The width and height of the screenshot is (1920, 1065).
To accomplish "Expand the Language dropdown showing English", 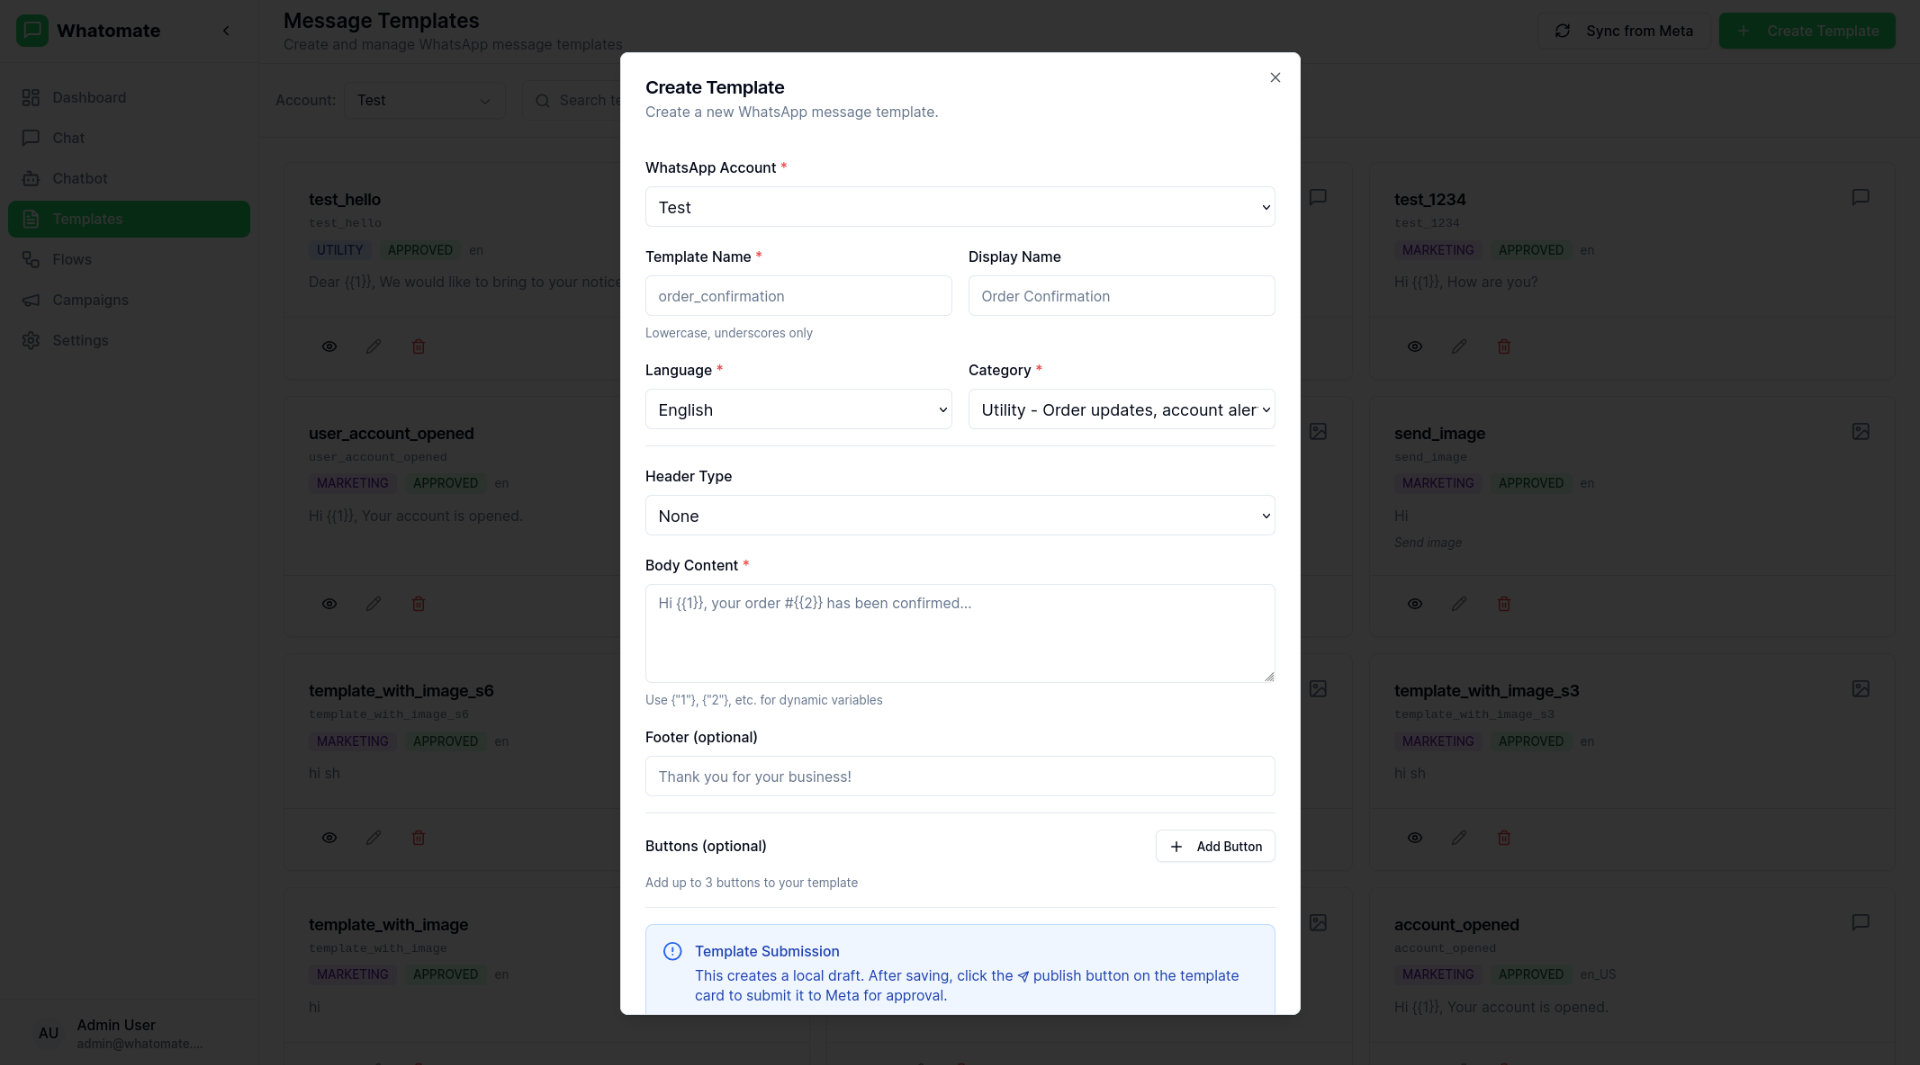I will coord(797,410).
